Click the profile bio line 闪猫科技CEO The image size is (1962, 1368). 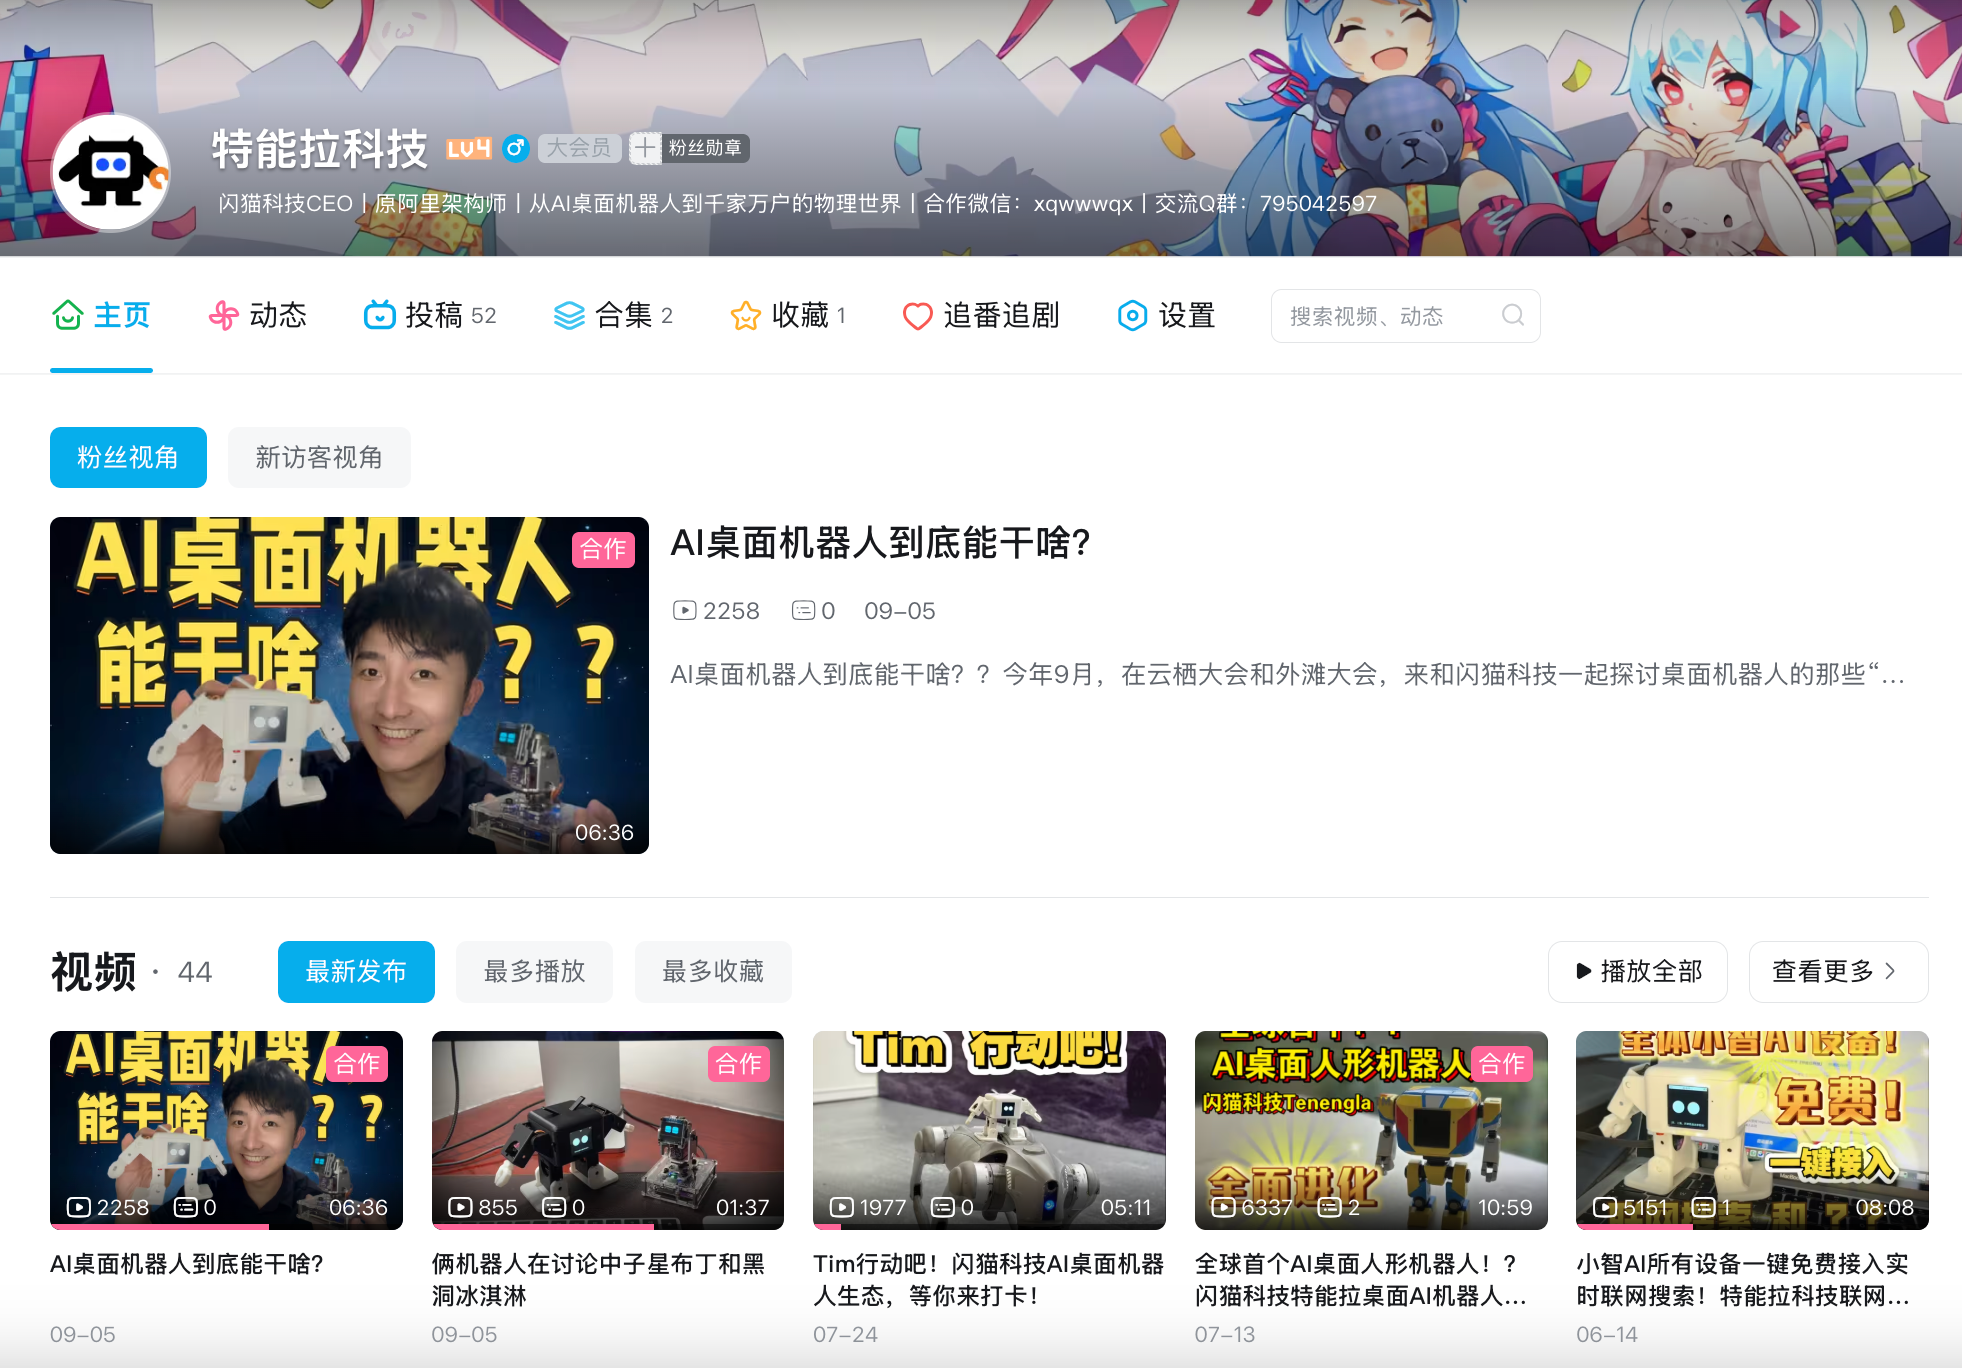pos(797,204)
